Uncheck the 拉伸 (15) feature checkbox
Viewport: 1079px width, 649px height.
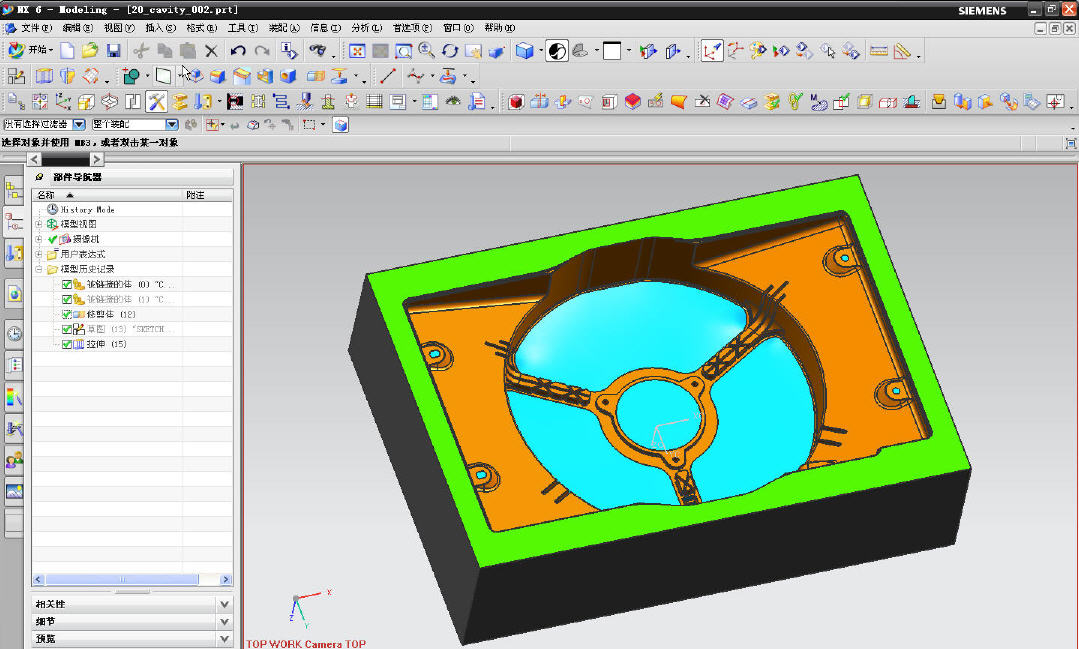(67, 344)
